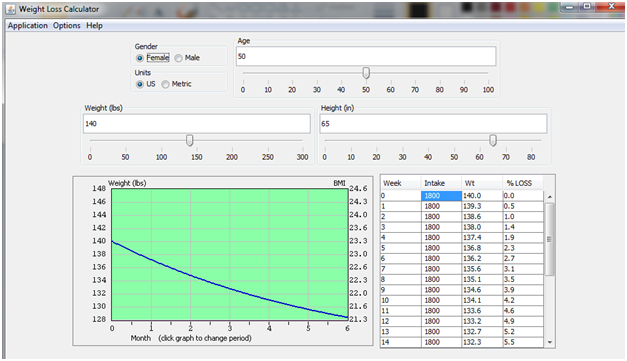
Task: Click the Wt column header
Action: pos(482,183)
